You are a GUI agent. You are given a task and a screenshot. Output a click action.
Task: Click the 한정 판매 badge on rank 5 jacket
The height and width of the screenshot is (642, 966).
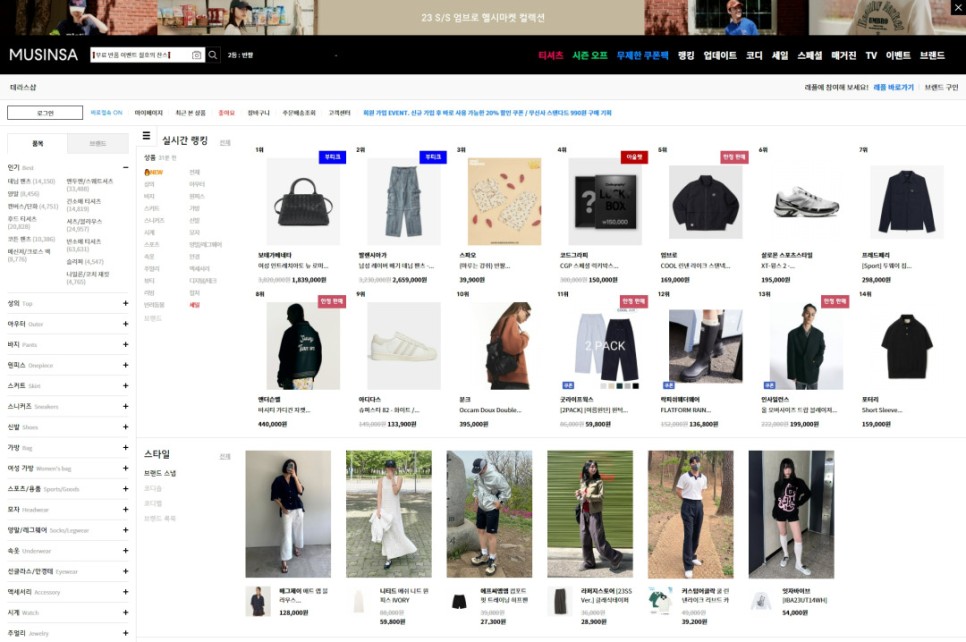[x=734, y=157]
